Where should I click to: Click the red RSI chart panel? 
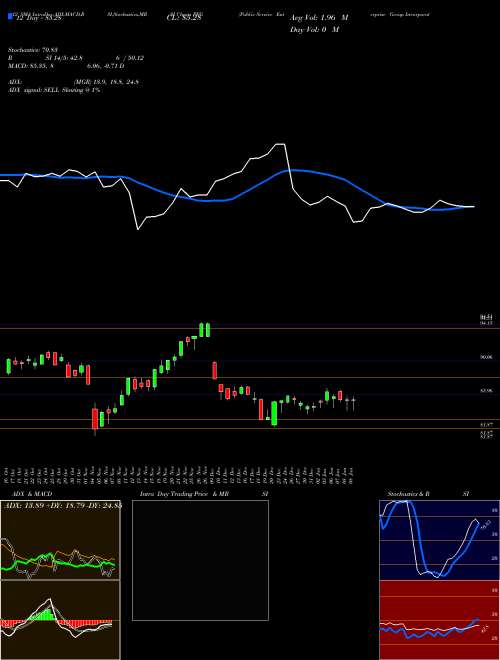click(439, 620)
